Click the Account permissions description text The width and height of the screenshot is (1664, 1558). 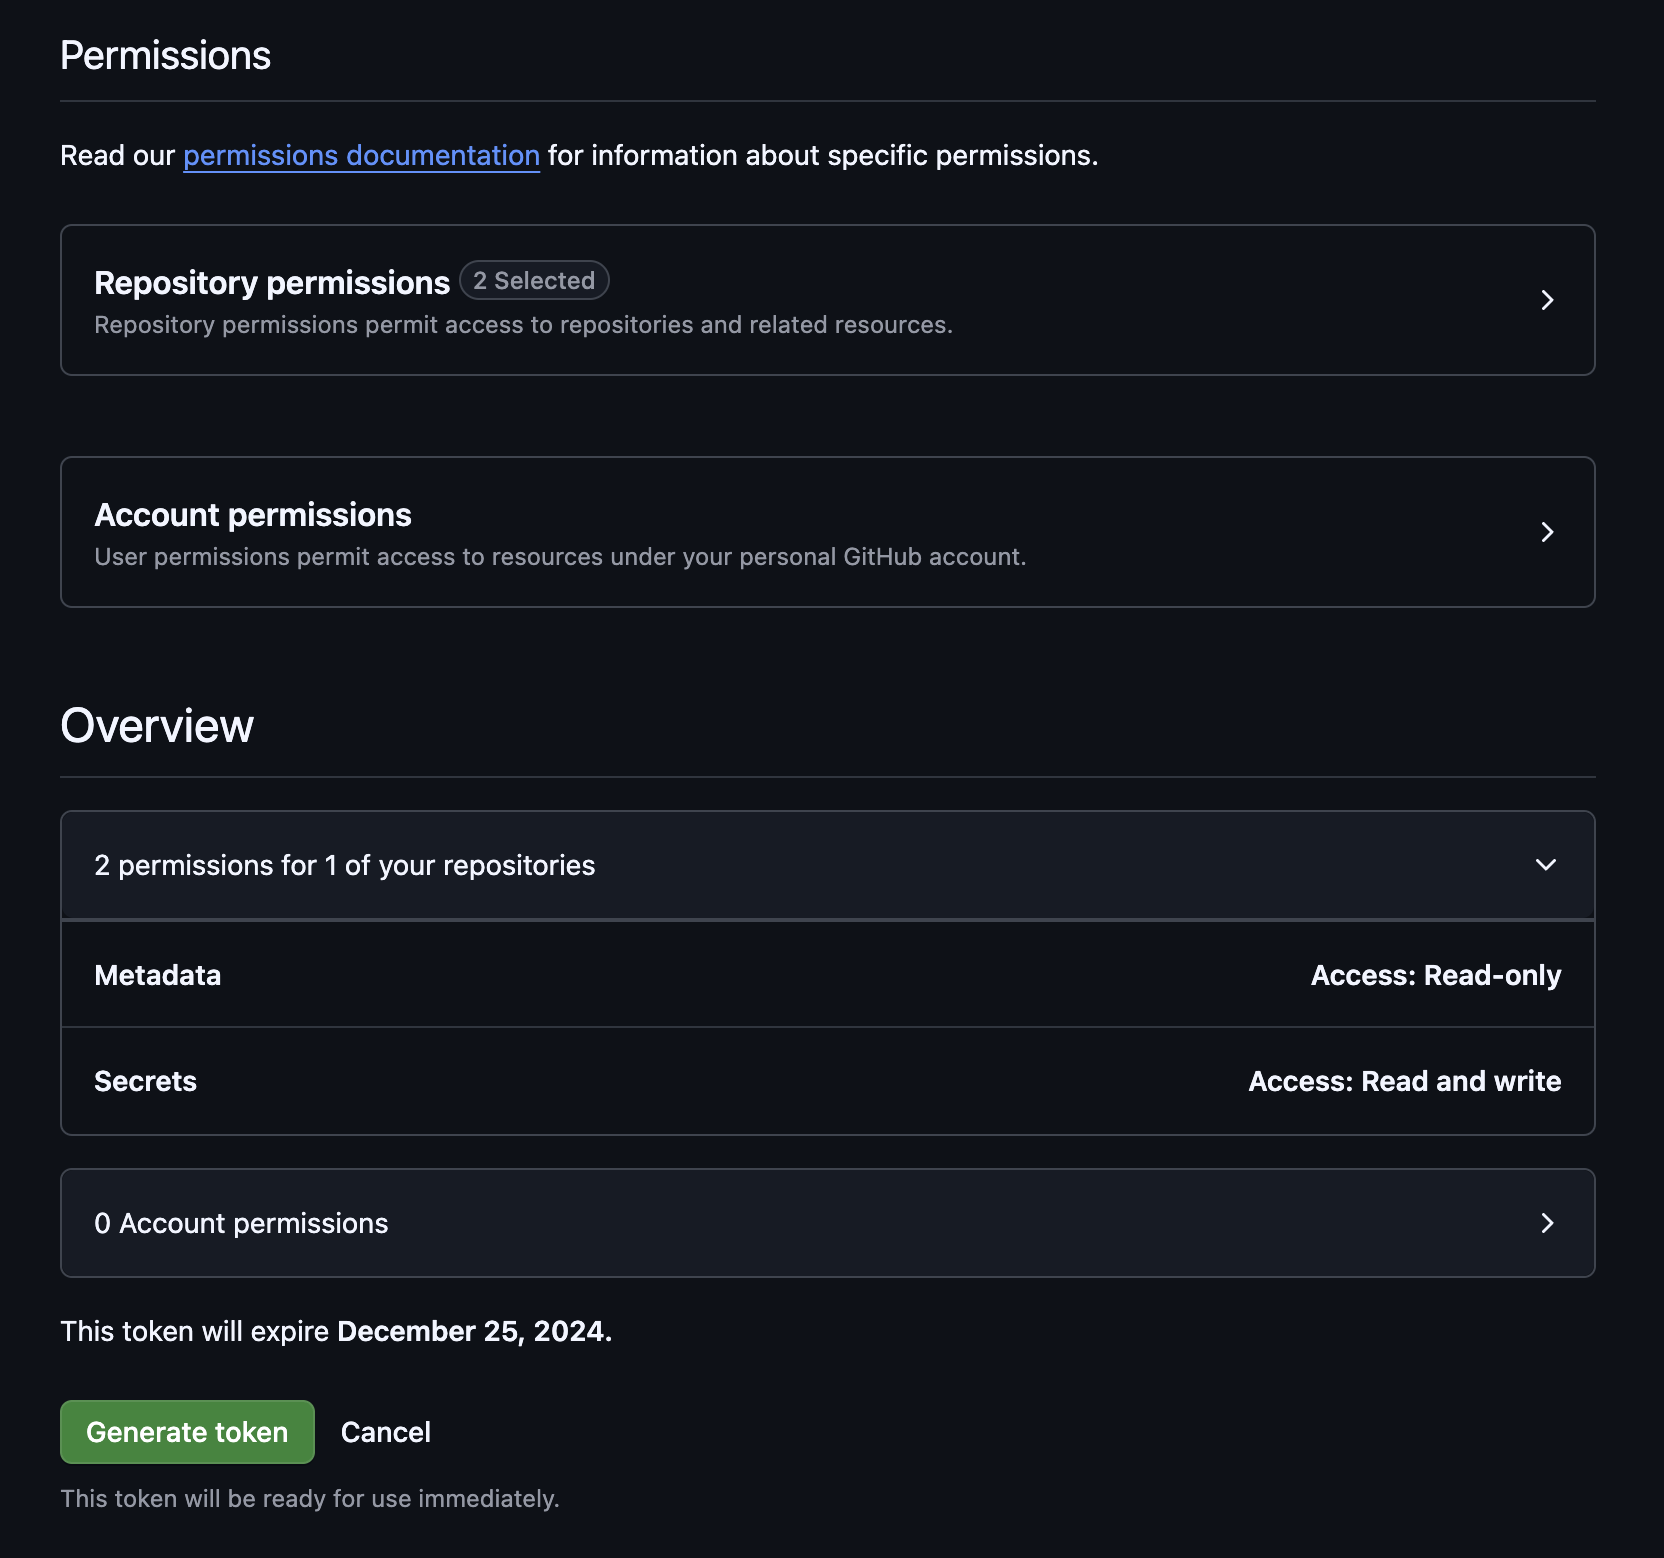tap(560, 557)
